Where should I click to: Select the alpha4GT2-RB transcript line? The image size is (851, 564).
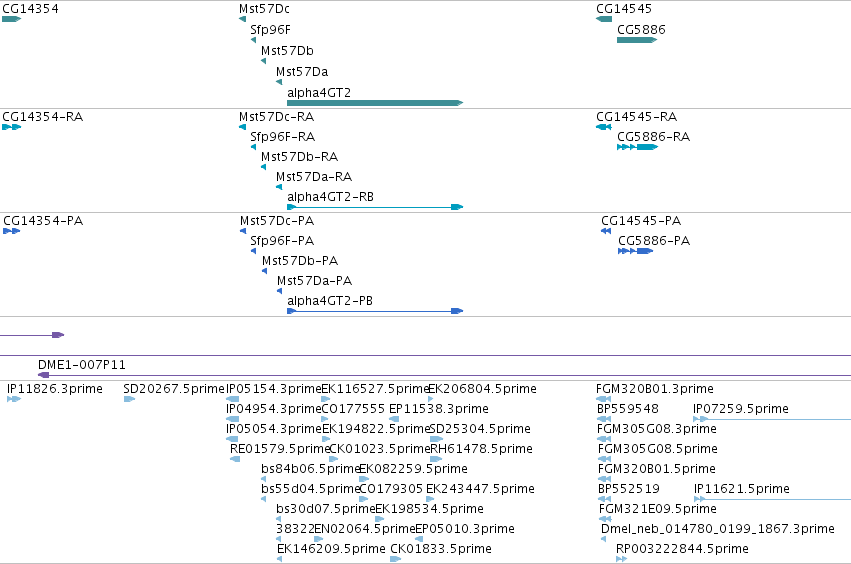375,207
